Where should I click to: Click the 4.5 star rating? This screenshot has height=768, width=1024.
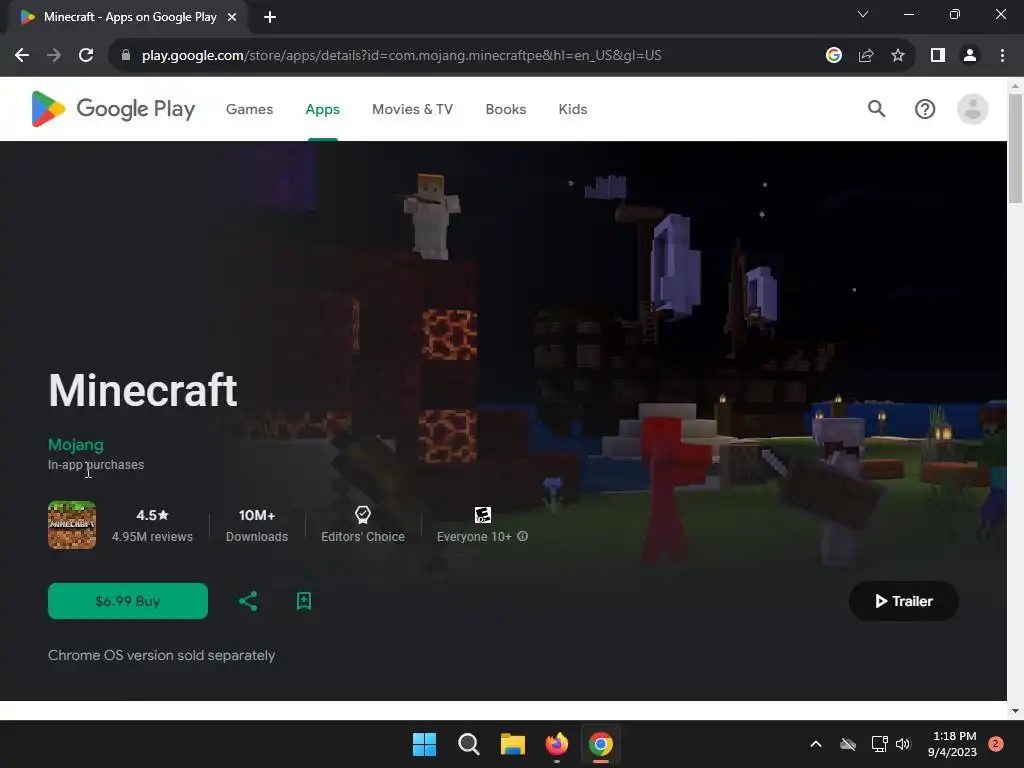coord(152,515)
